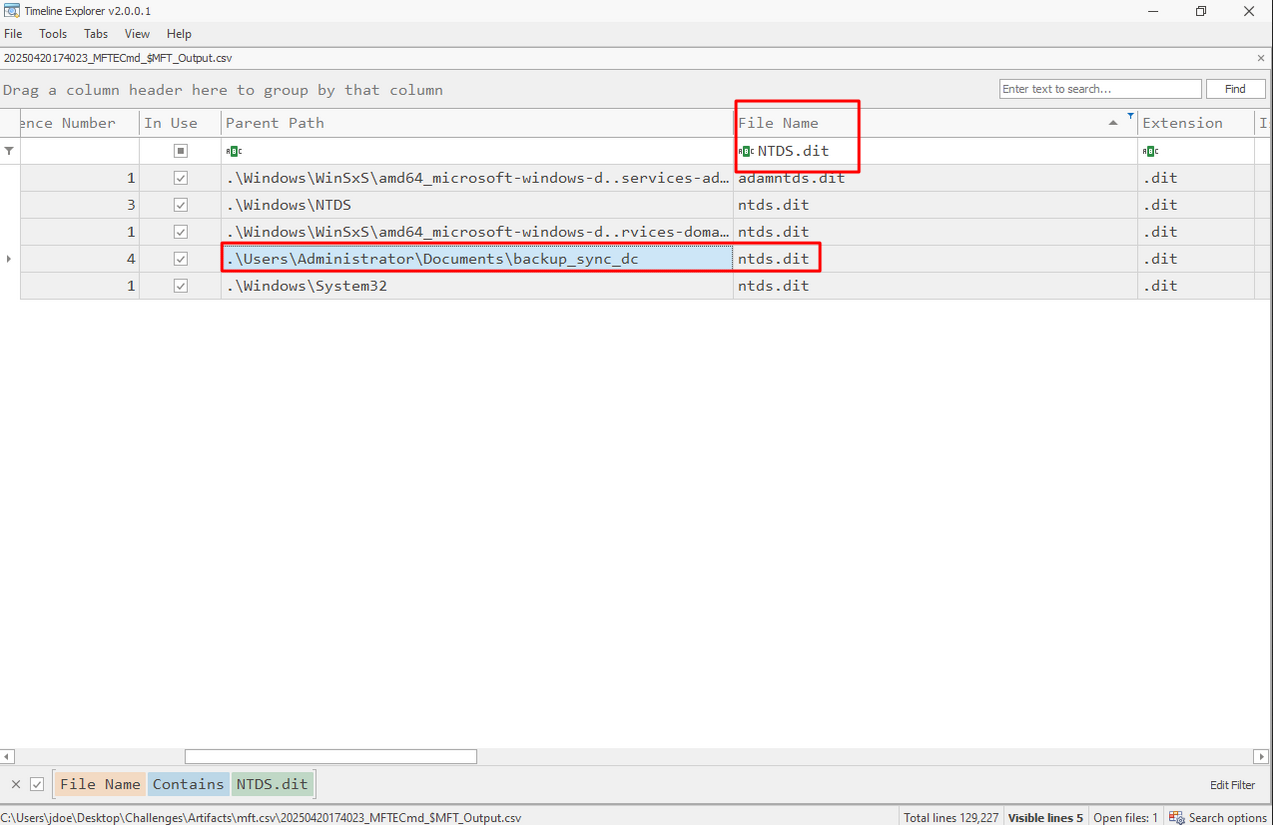Viewport: 1273px width, 825px height.
Task: Click the right scroll arrow of horizontal scrollbar
Action: (1262, 756)
